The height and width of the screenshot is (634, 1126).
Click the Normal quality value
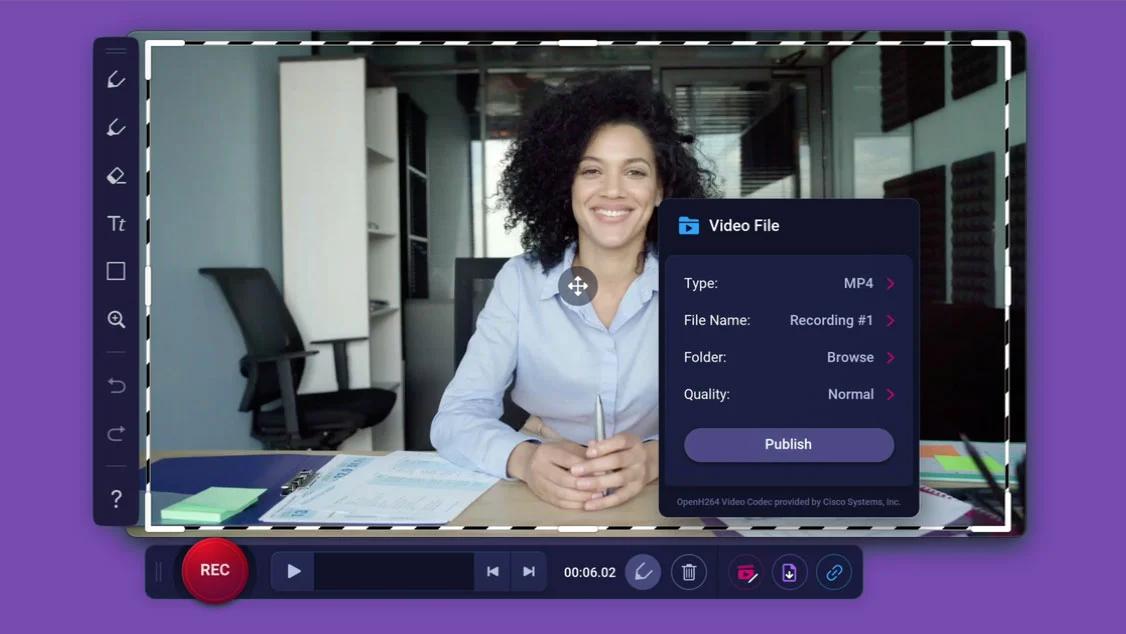851,394
